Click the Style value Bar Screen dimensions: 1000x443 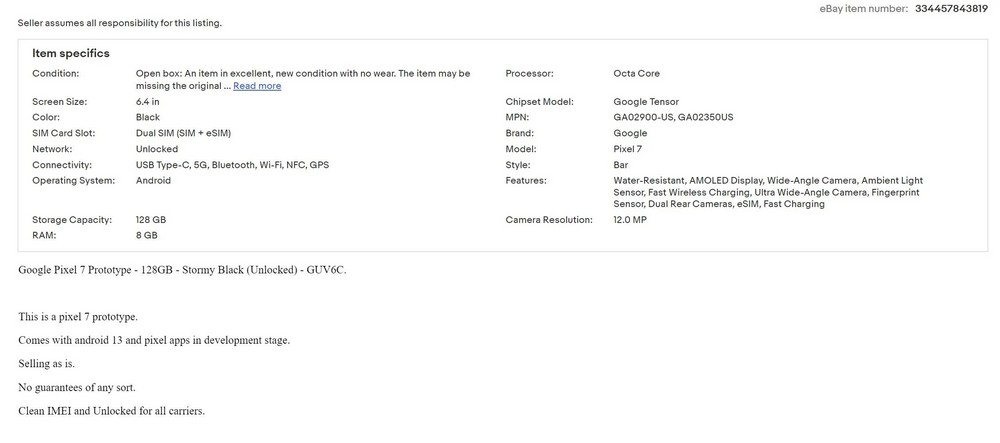621,165
